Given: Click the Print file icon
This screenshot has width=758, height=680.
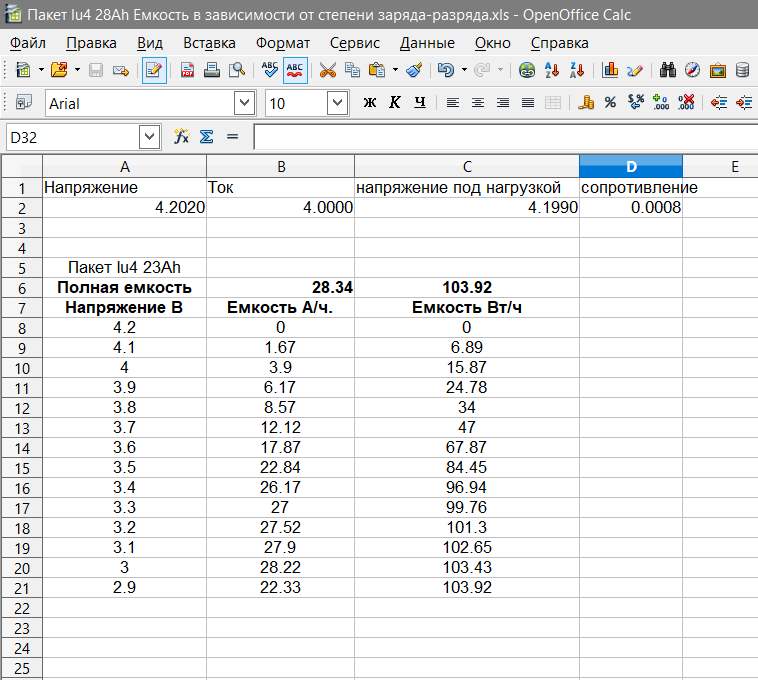Looking at the screenshot, I should pyautogui.click(x=212, y=71).
